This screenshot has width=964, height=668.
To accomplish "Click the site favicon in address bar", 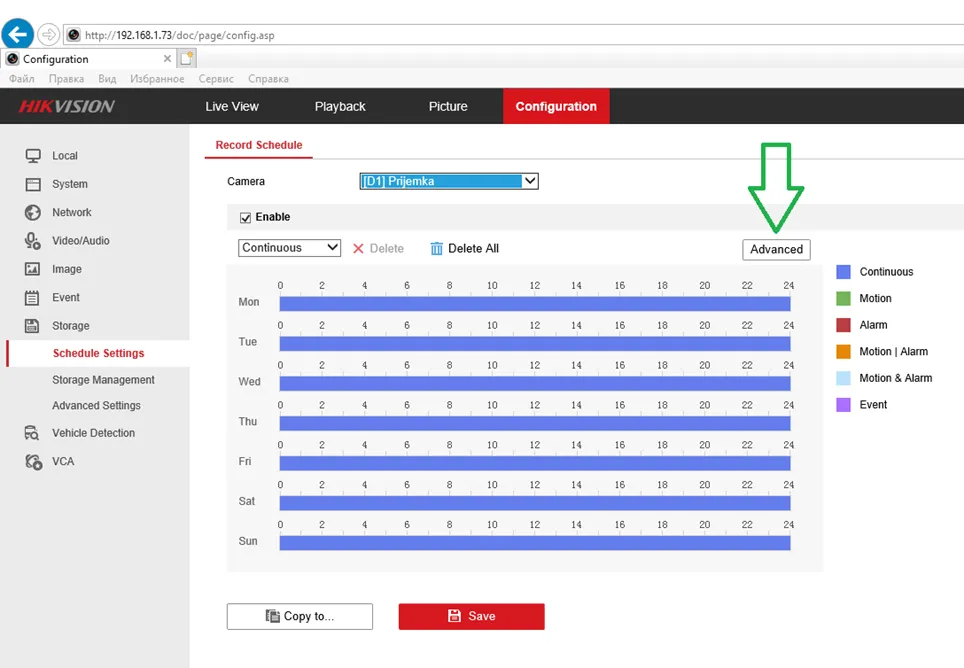I will coord(73,34).
